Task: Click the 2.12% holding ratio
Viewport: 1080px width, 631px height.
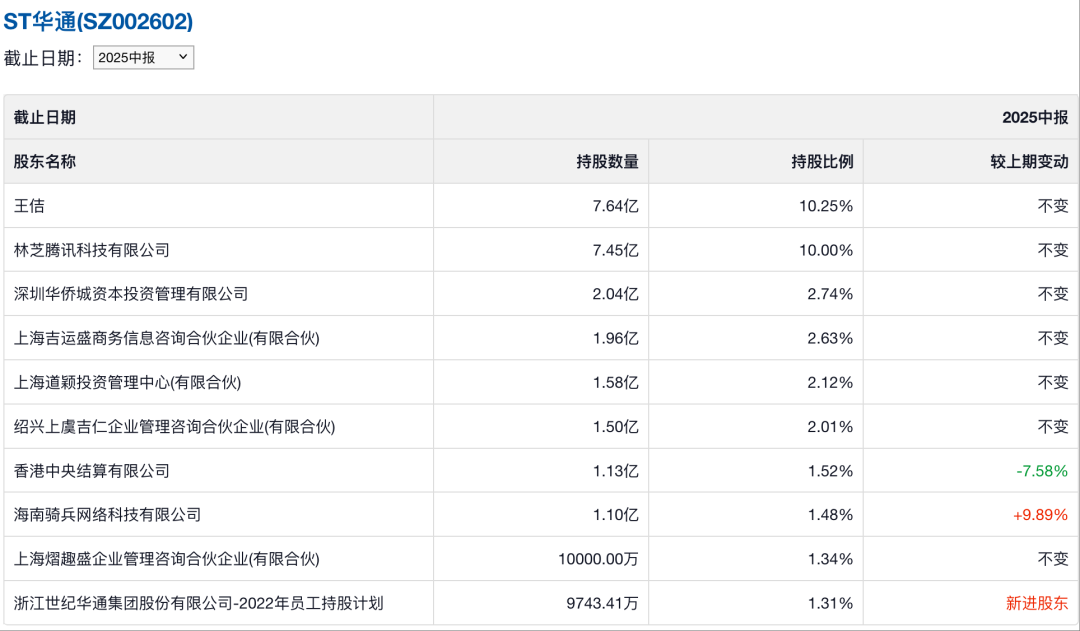Action: tap(830, 382)
